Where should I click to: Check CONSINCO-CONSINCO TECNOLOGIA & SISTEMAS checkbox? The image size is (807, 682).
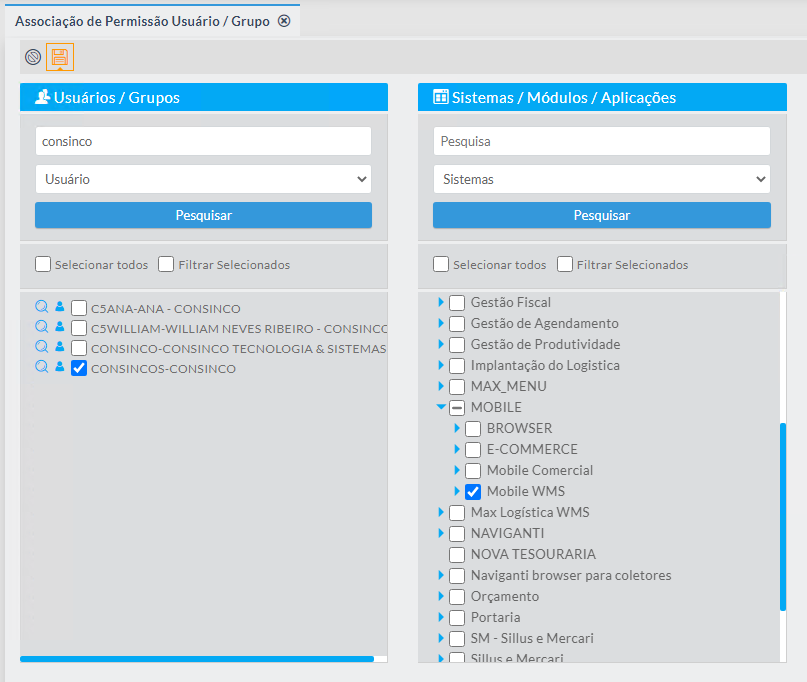(79, 348)
